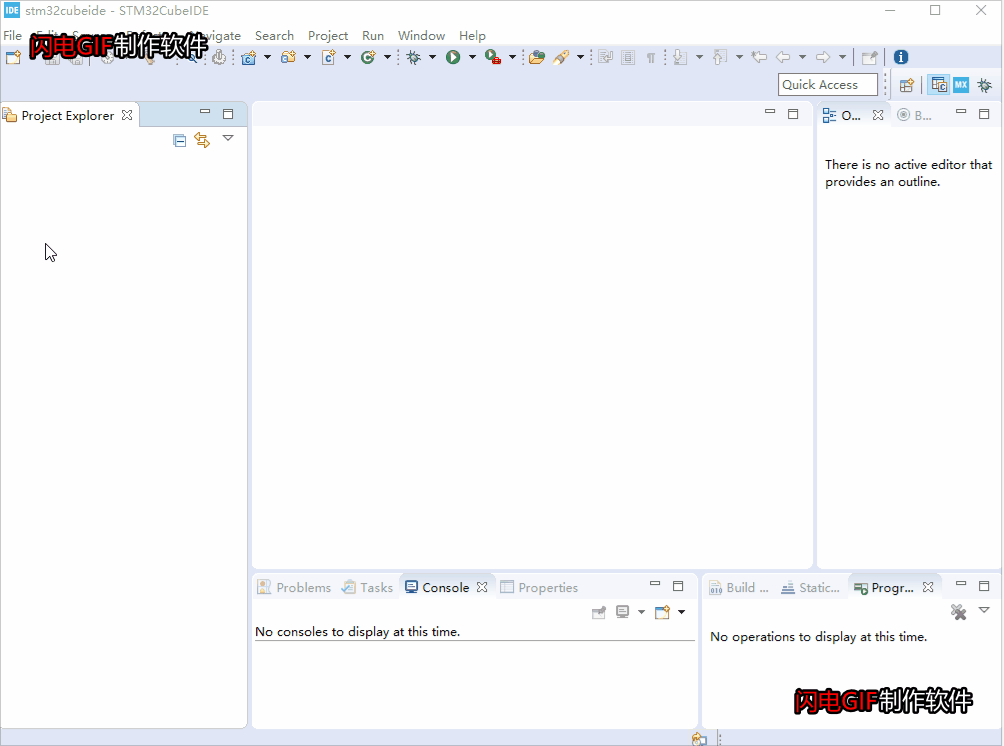The height and width of the screenshot is (746, 1004).
Task: Click the Display Selected Console icon
Action: tap(622, 612)
